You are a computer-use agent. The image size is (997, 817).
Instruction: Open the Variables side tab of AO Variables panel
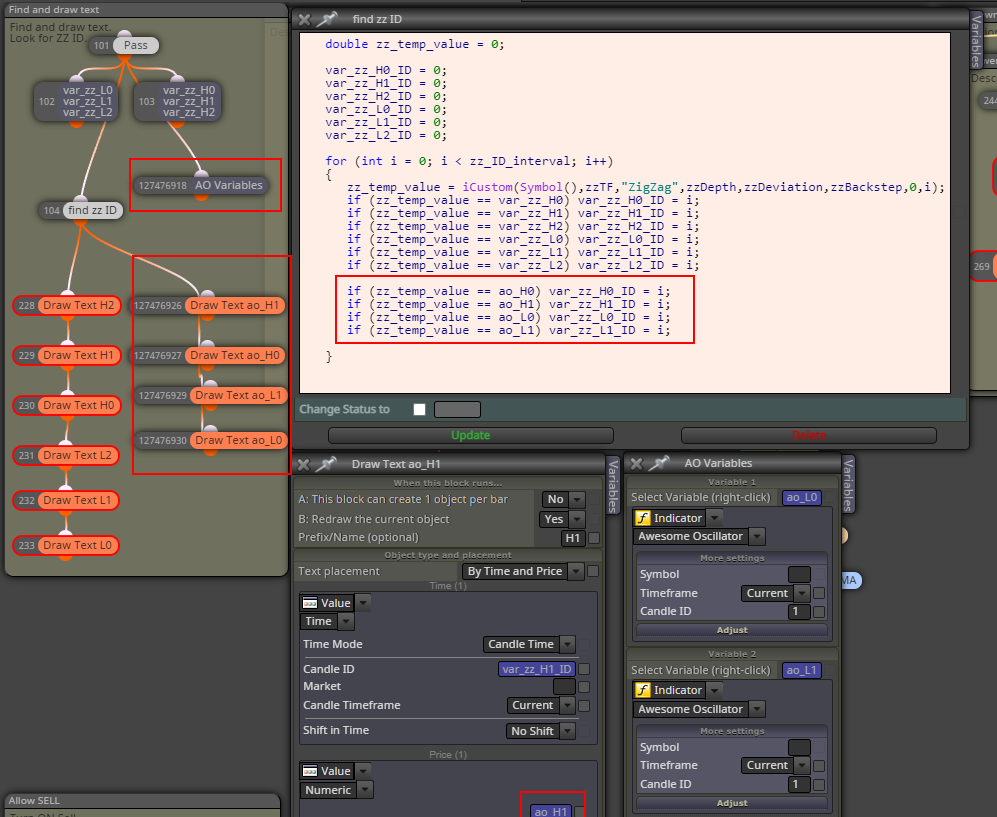[x=848, y=484]
